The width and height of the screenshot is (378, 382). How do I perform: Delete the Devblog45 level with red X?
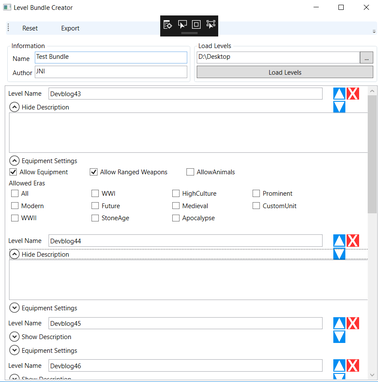353,323
